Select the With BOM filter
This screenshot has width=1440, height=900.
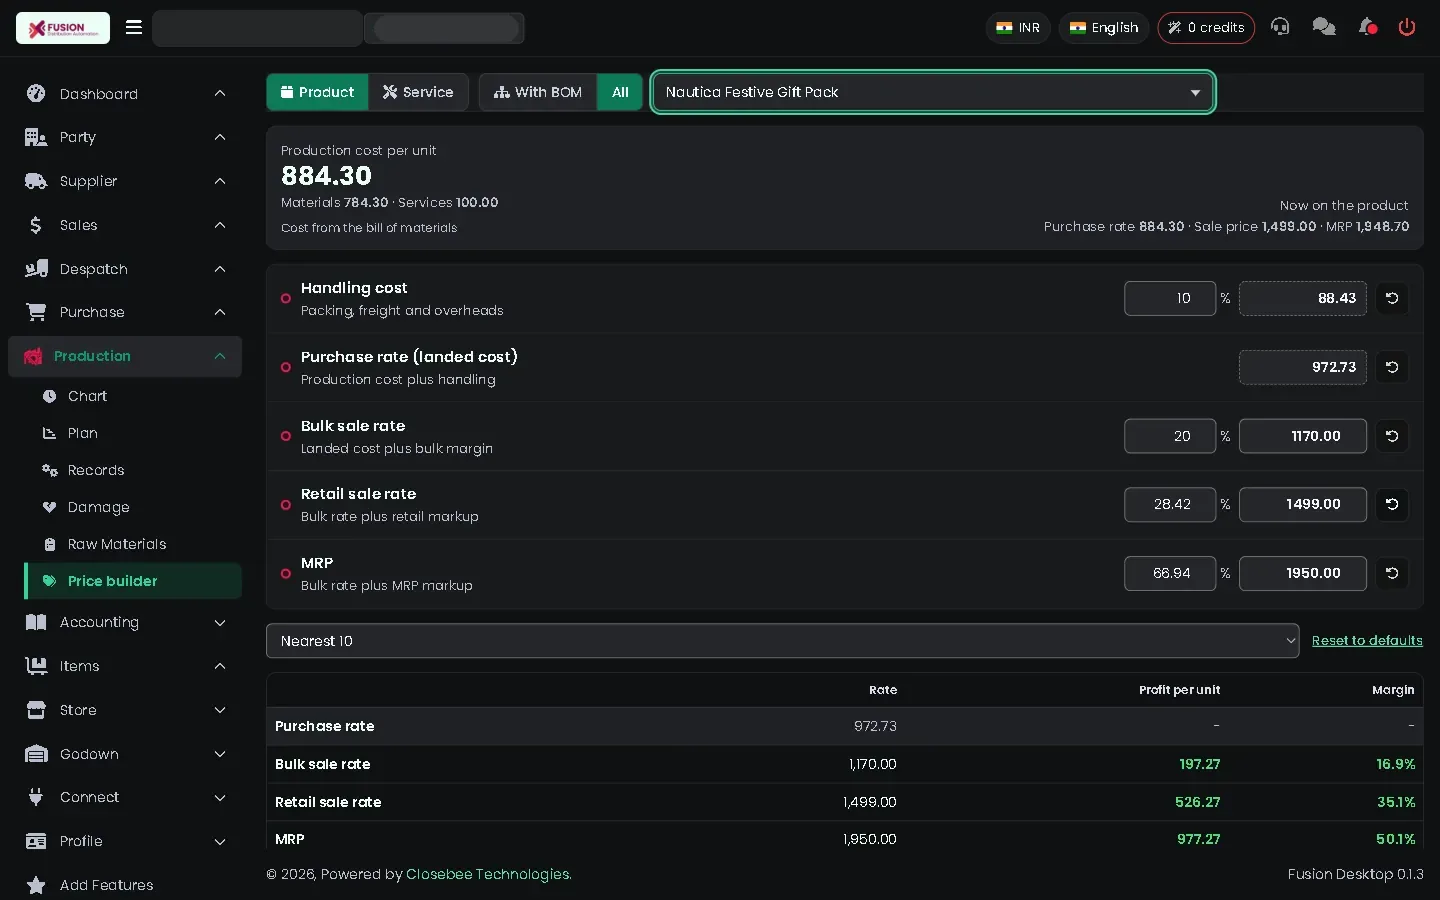click(538, 92)
